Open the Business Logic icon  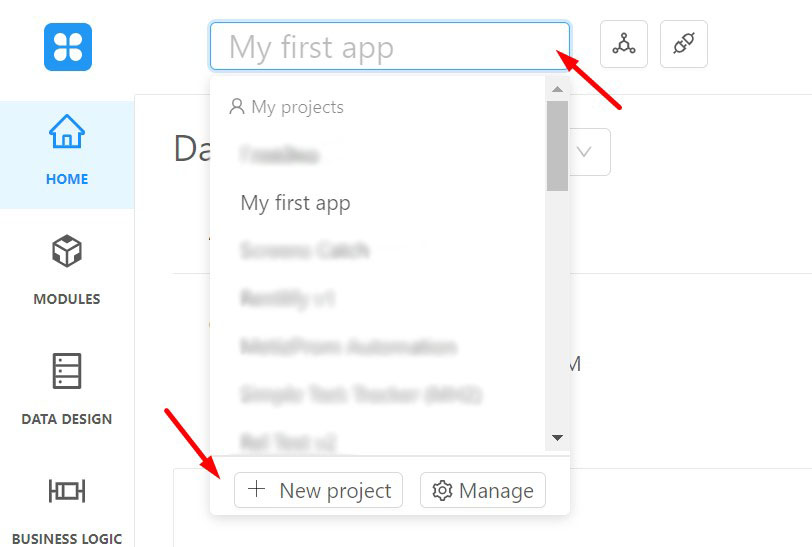click(67, 491)
